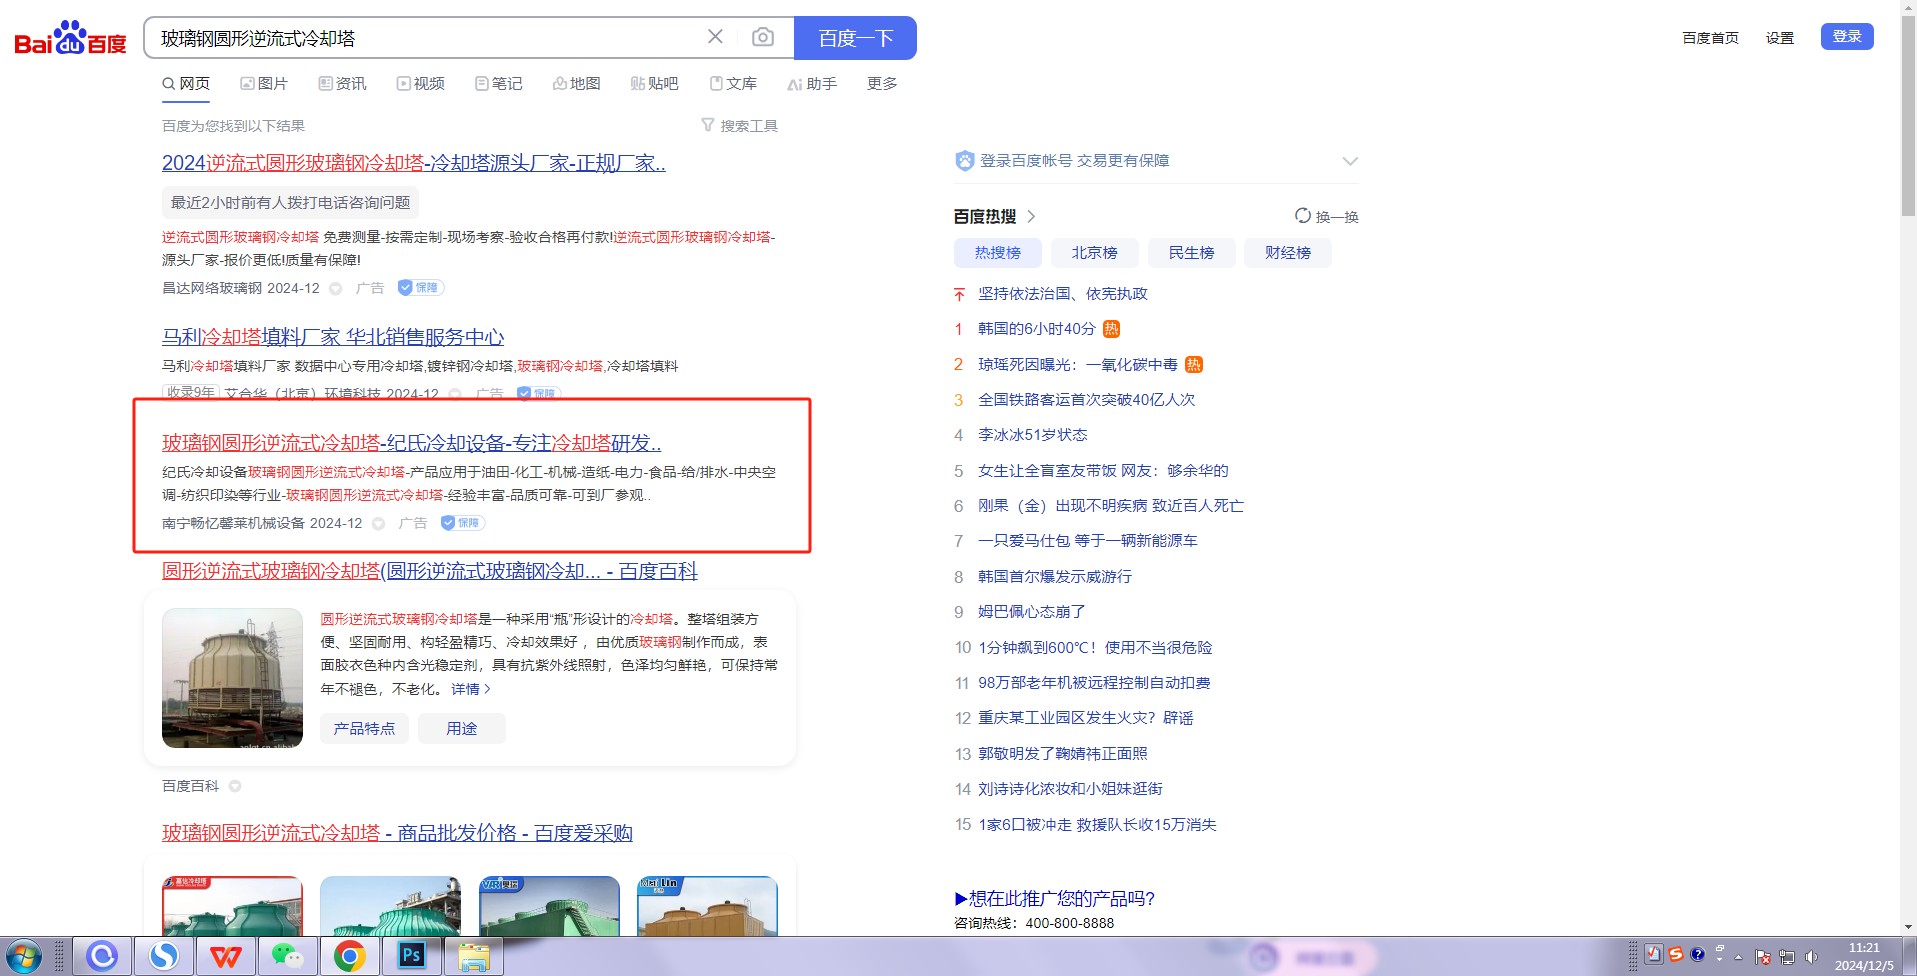Open WPS Office from the taskbar
The image size is (1917, 976).
225,956
